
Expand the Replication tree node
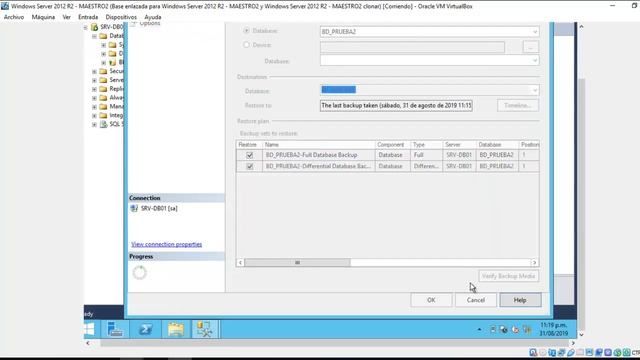click(x=94, y=89)
